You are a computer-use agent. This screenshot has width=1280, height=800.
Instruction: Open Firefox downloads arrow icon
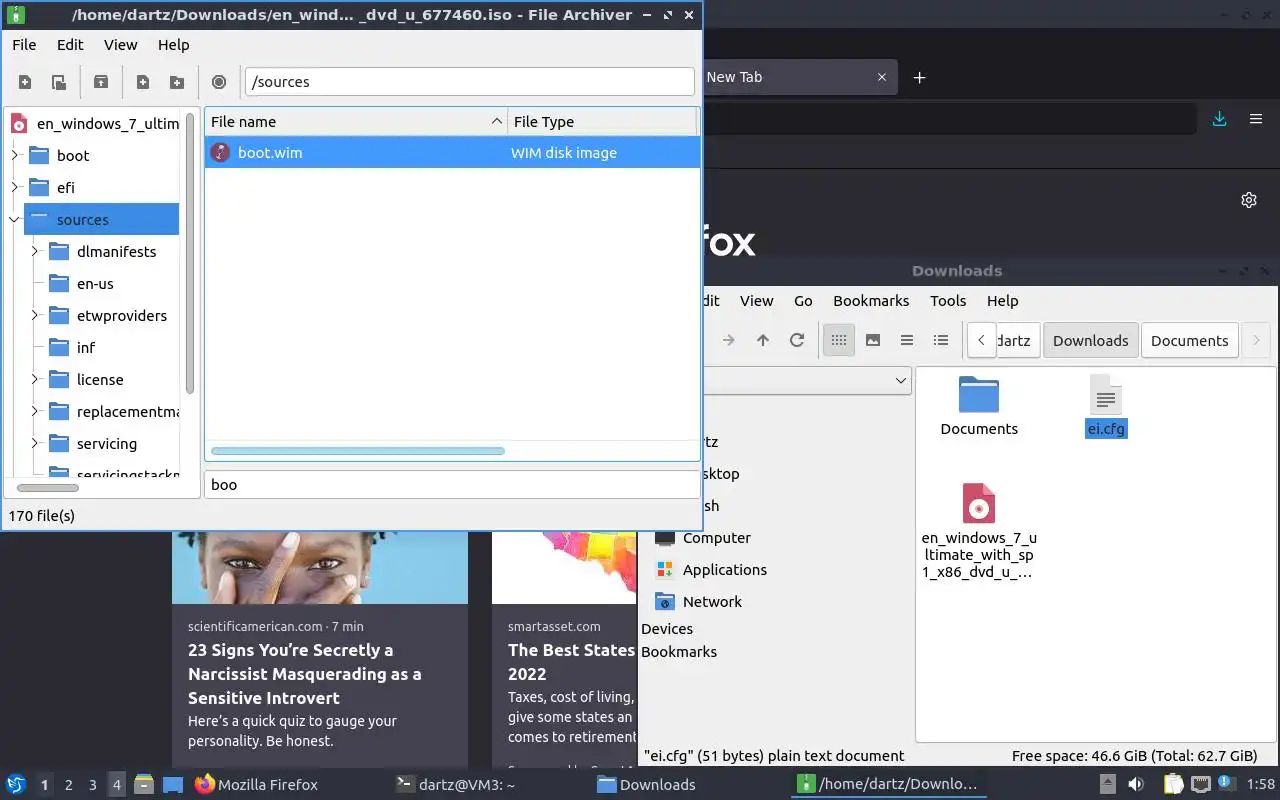coord(1219,119)
